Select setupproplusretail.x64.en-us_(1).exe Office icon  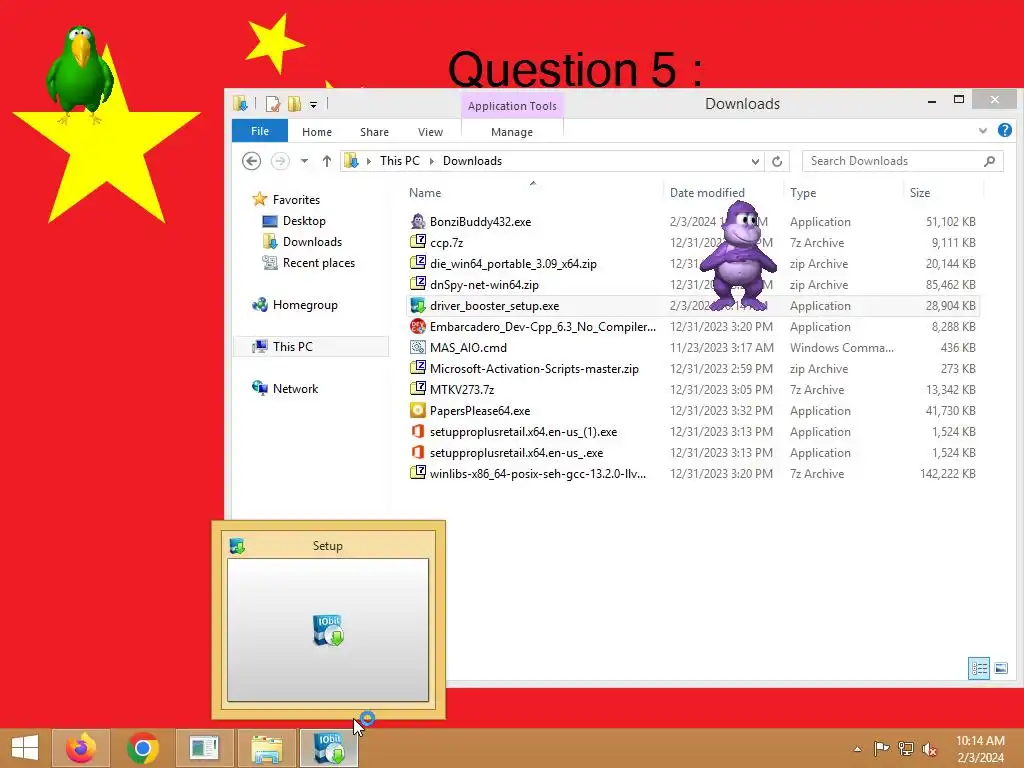tap(417, 431)
